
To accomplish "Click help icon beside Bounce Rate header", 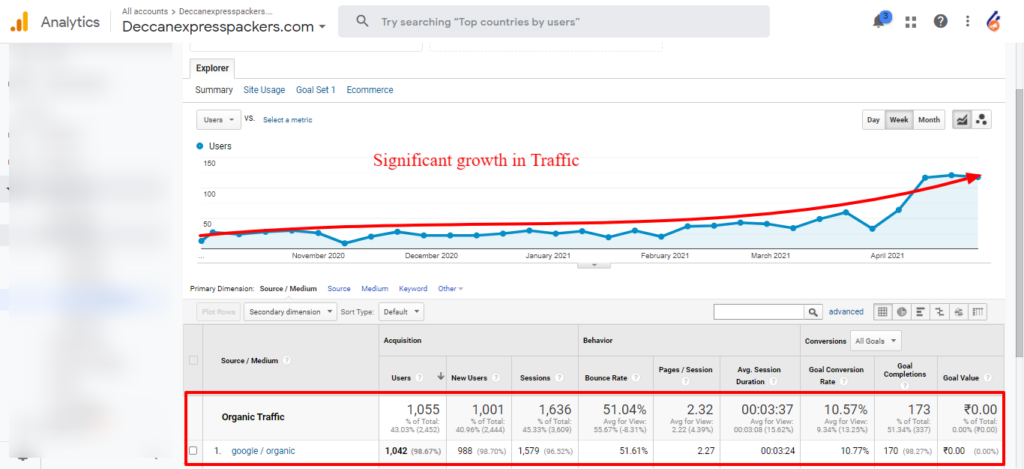I will click(635, 378).
